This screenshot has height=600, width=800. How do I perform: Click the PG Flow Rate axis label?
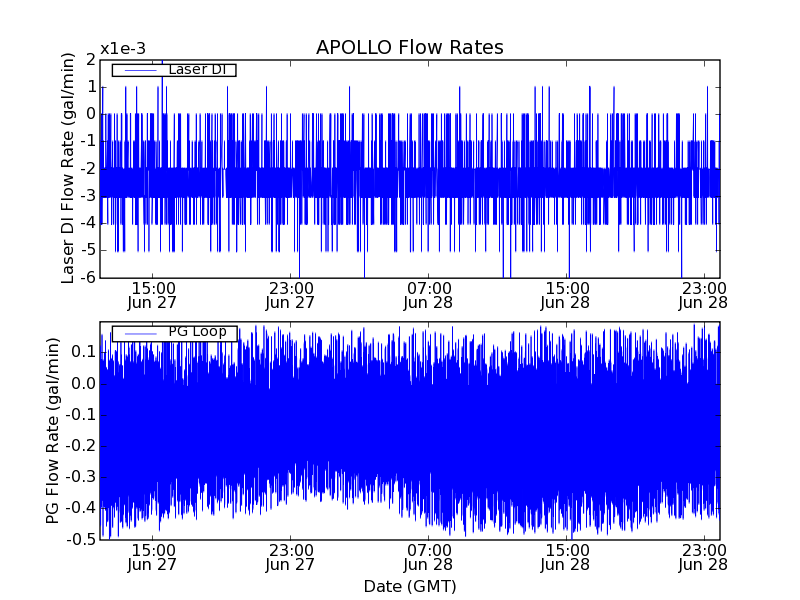tap(52, 430)
